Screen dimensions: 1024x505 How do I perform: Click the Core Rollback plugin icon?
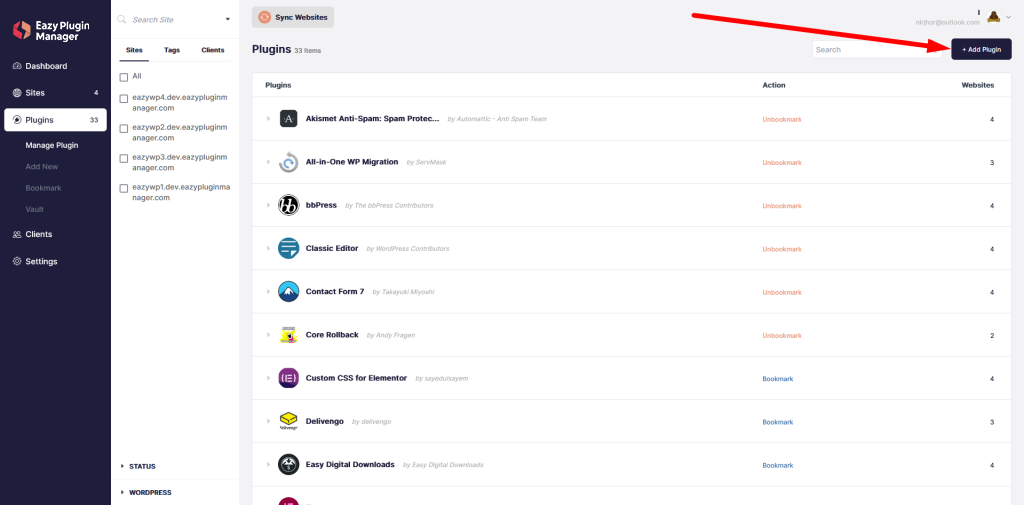(289, 334)
